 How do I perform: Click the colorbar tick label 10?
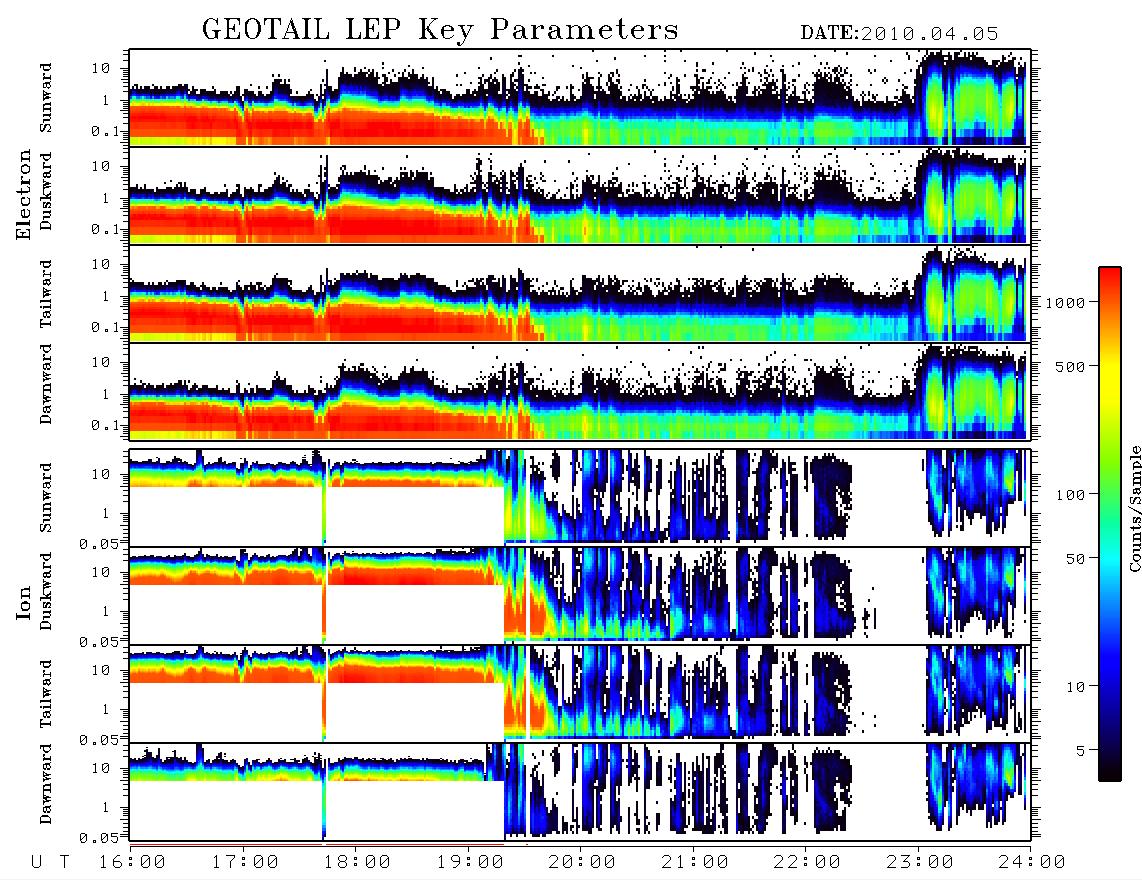[x=1075, y=686]
